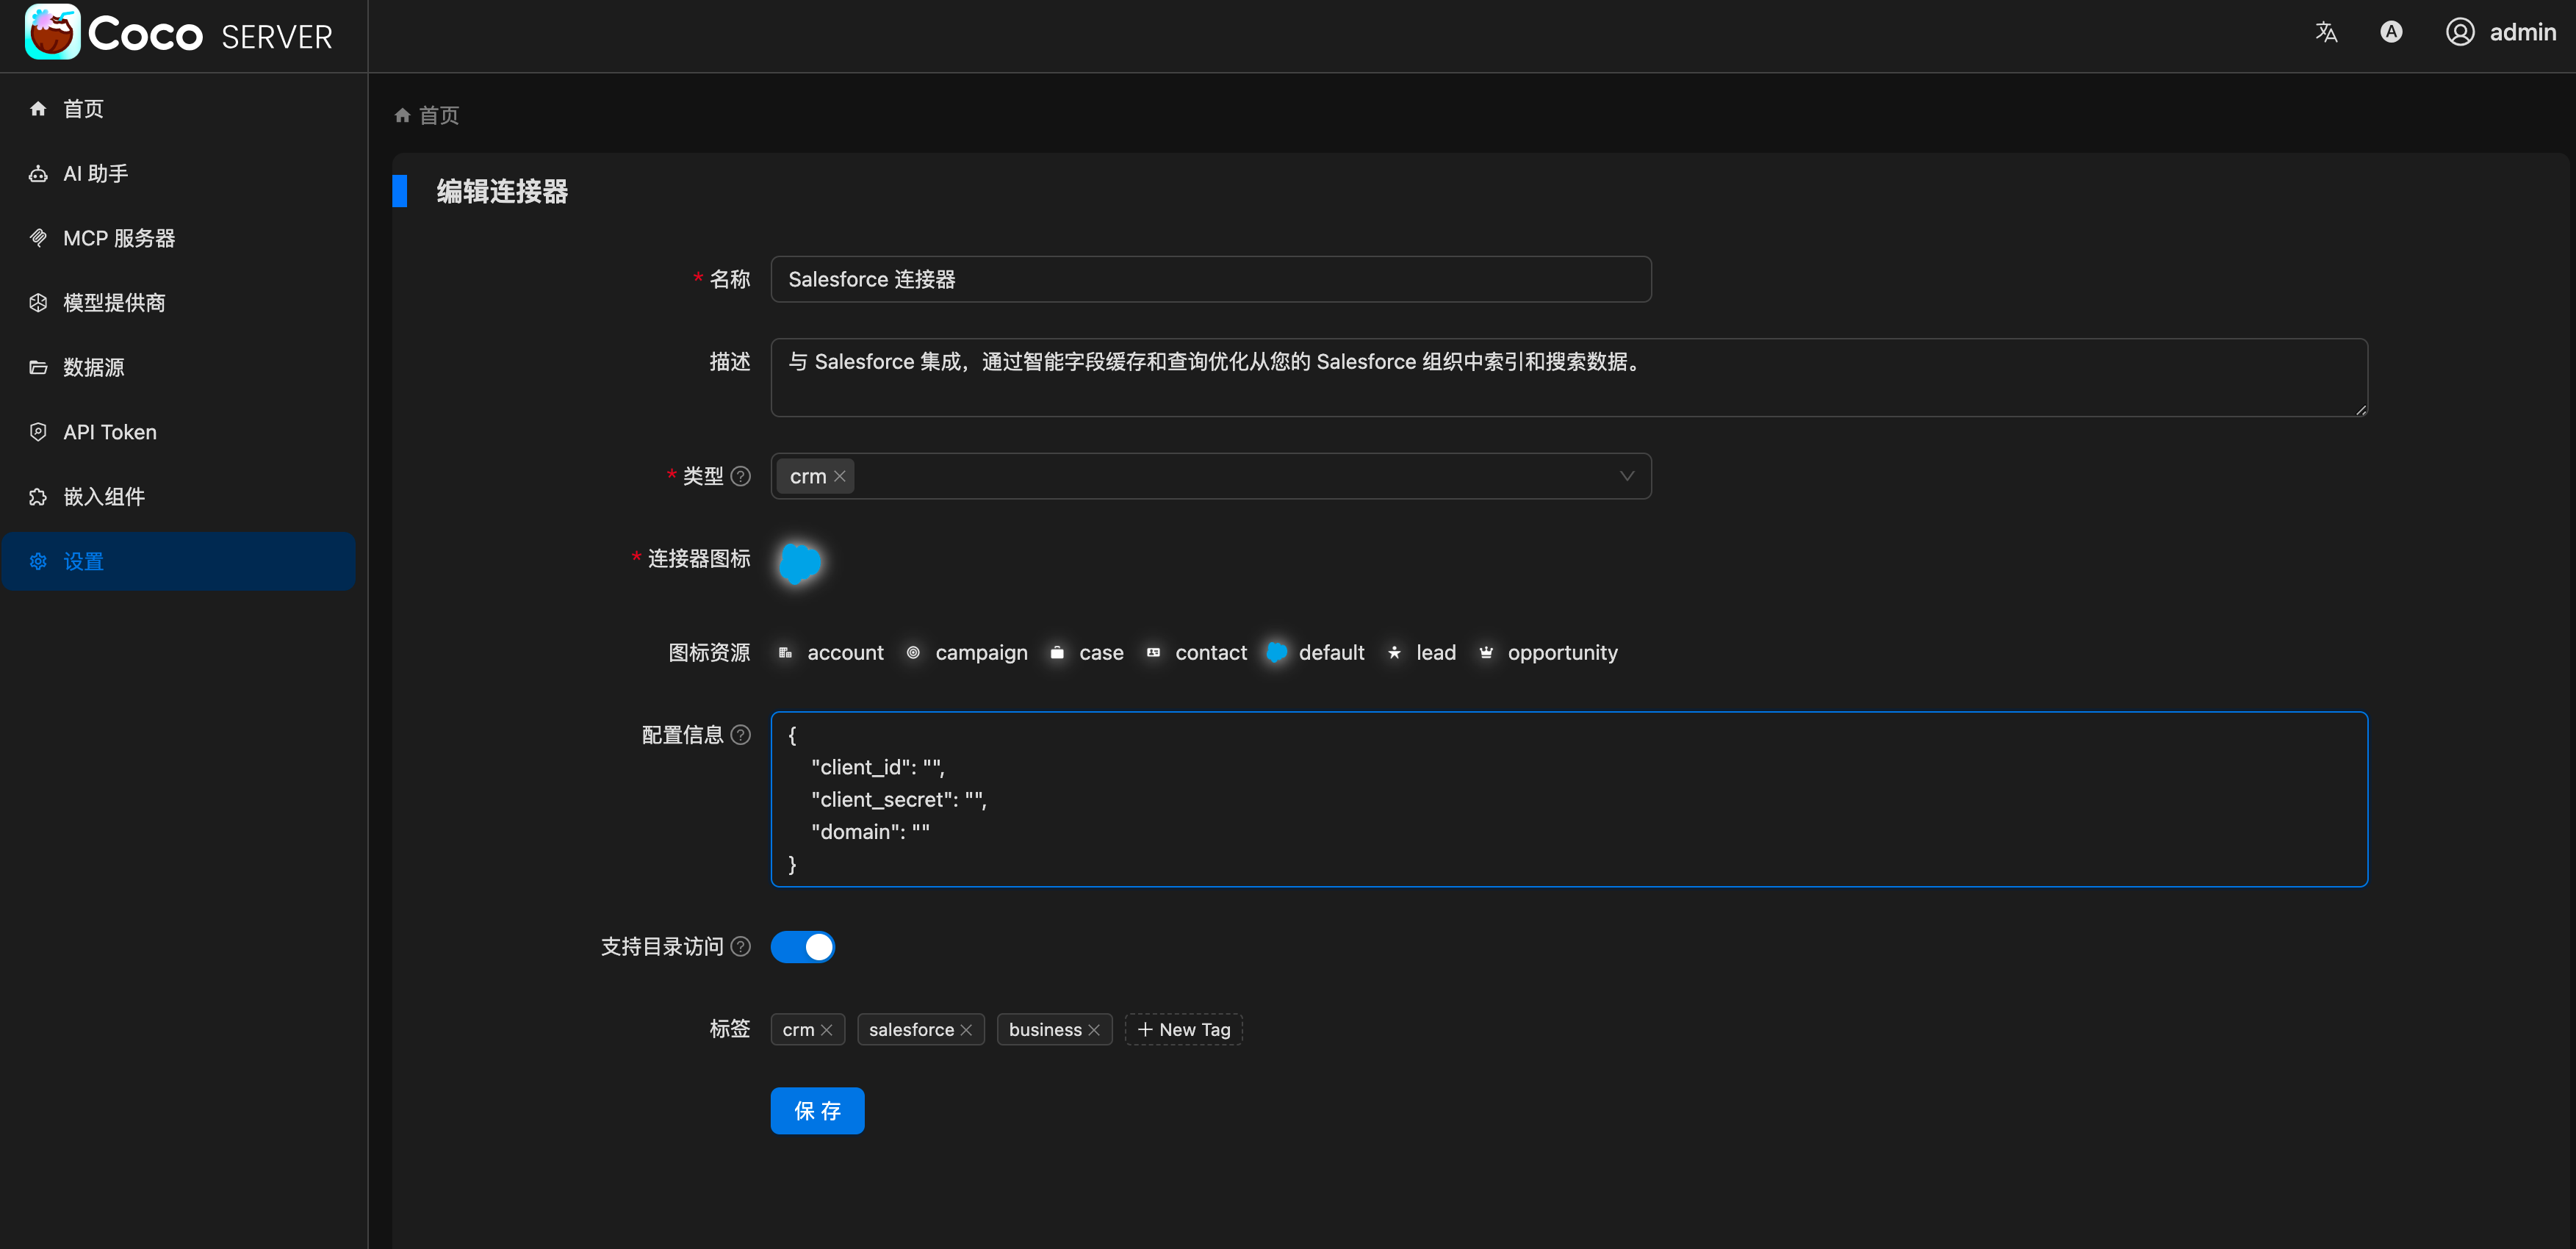Click into the 名称 input field

pyautogui.click(x=1210, y=279)
